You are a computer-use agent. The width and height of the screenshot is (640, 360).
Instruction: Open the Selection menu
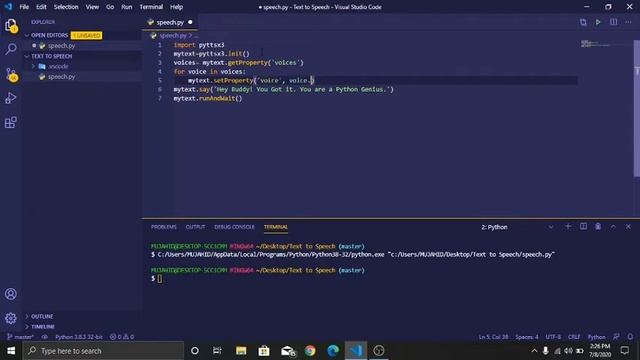(x=66, y=7)
